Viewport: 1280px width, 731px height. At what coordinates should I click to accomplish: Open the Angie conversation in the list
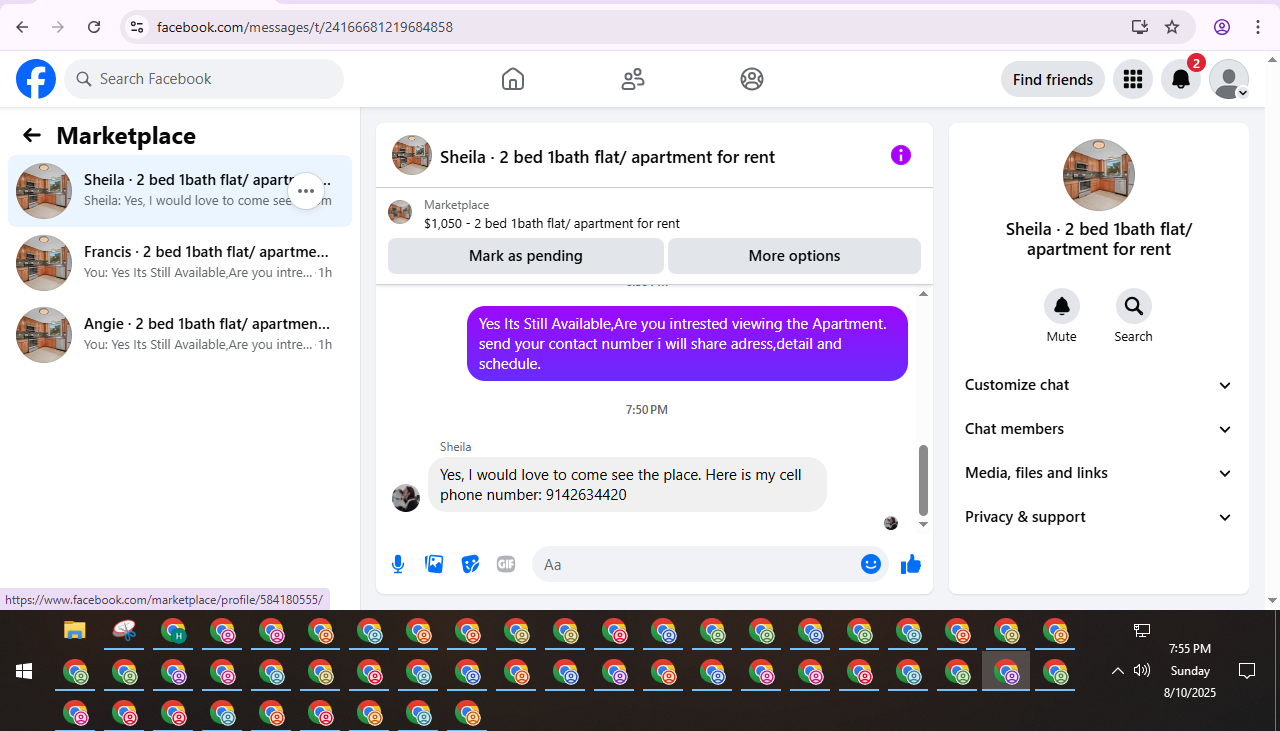click(180, 335)
